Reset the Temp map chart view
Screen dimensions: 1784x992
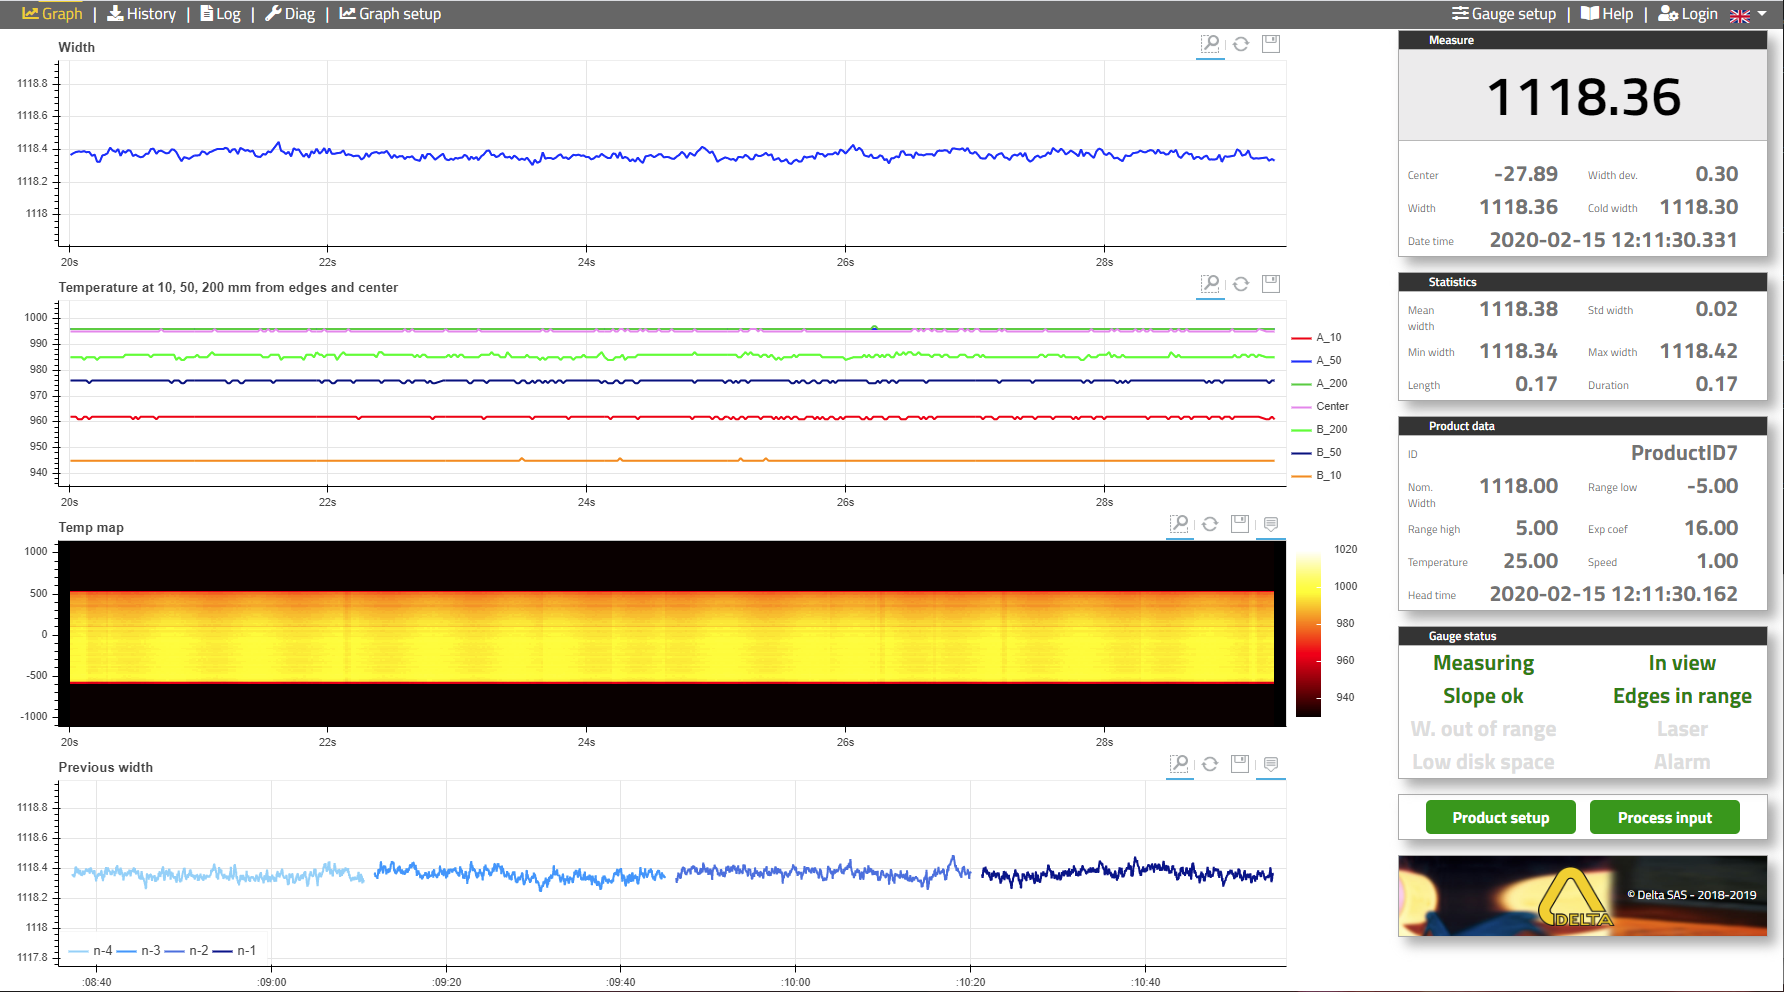click(1210, 524)
